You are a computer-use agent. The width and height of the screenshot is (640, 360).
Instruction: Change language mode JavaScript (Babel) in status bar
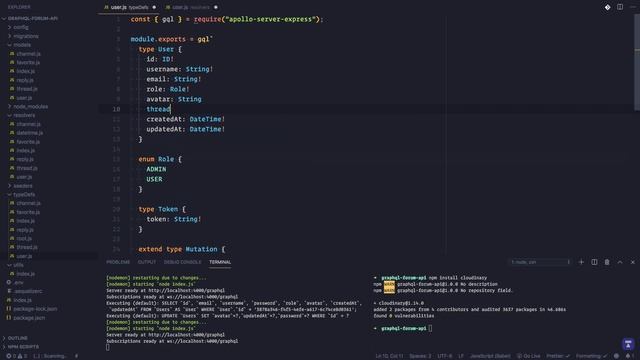pyautogui.click(x=490, y=356)
